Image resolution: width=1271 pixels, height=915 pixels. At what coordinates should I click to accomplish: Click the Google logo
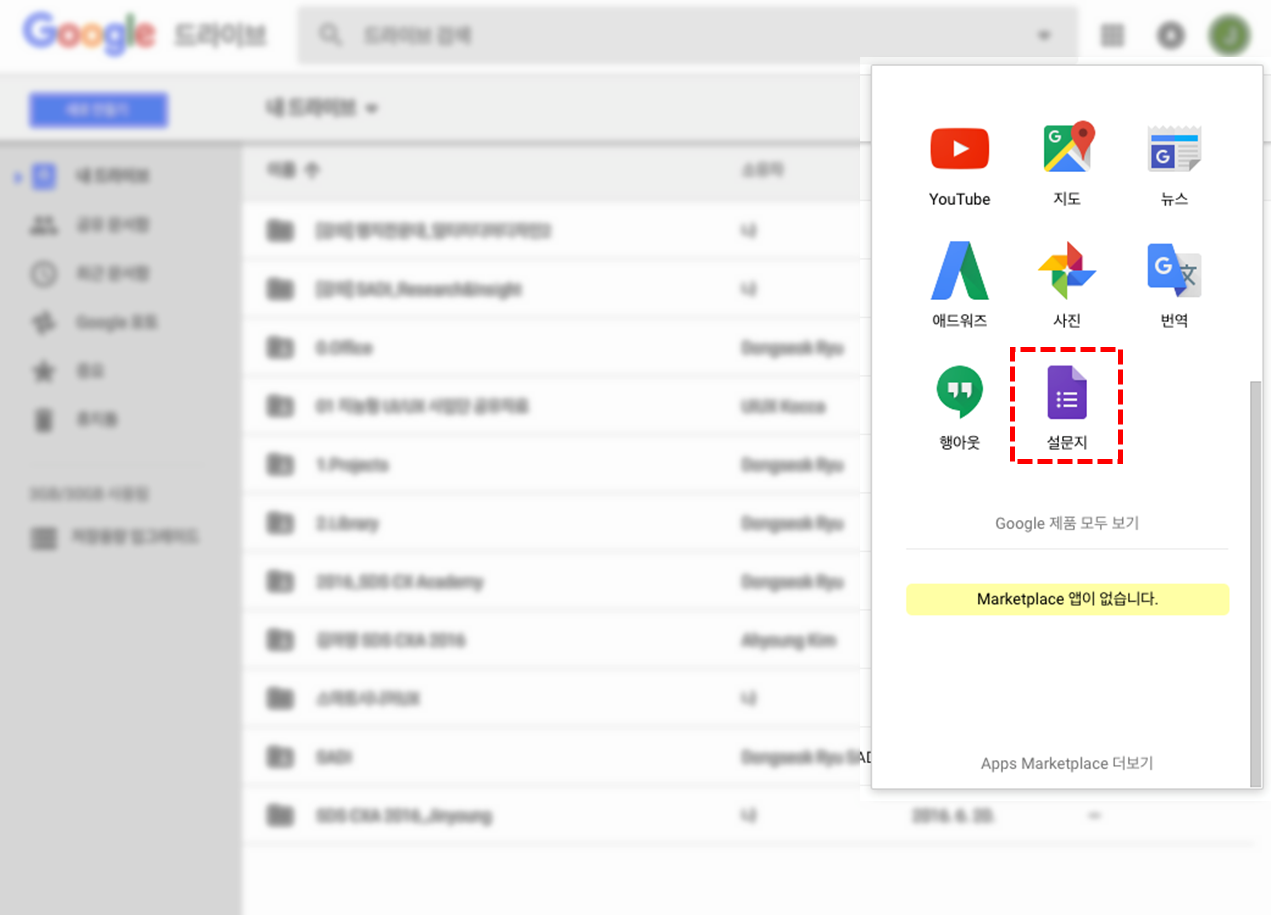[91, 34]
